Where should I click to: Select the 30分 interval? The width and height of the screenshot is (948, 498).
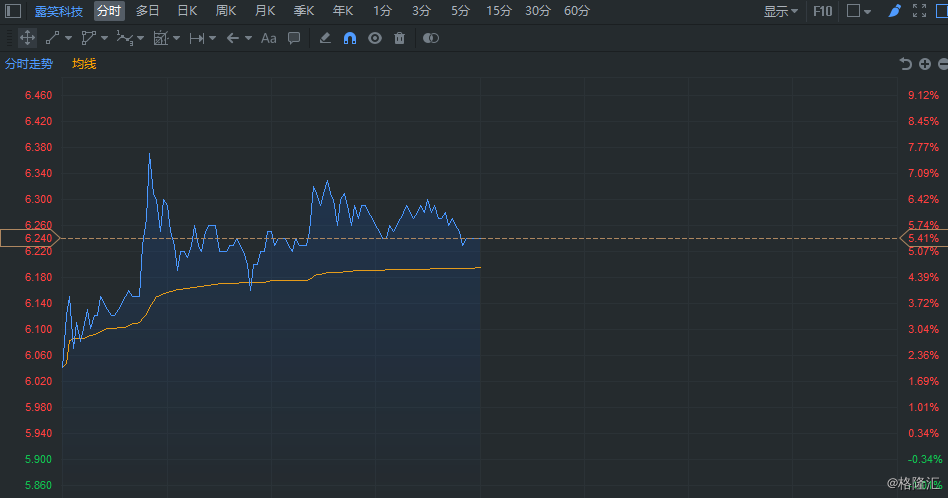pyautogui.click(x=537, y=11)
